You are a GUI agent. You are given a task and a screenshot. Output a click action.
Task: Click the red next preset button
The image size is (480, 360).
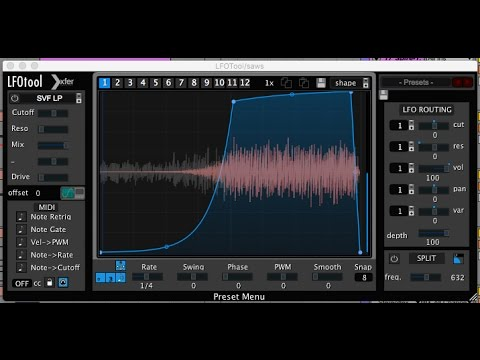click(x=468, y=82)
